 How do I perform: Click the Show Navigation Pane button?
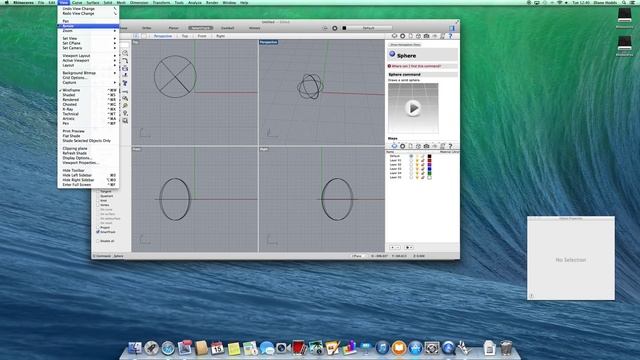tap(405, 45)
